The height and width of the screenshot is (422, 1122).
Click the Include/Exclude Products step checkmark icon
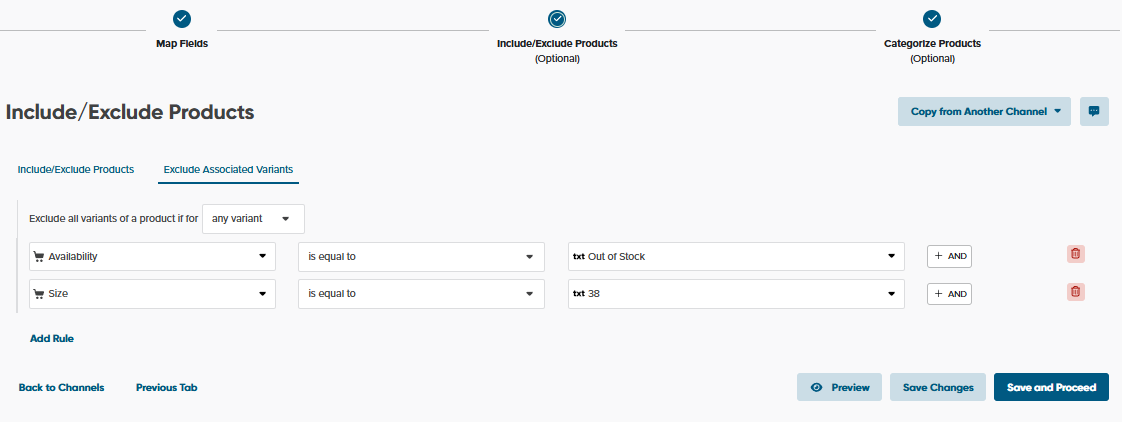point(557,19)
